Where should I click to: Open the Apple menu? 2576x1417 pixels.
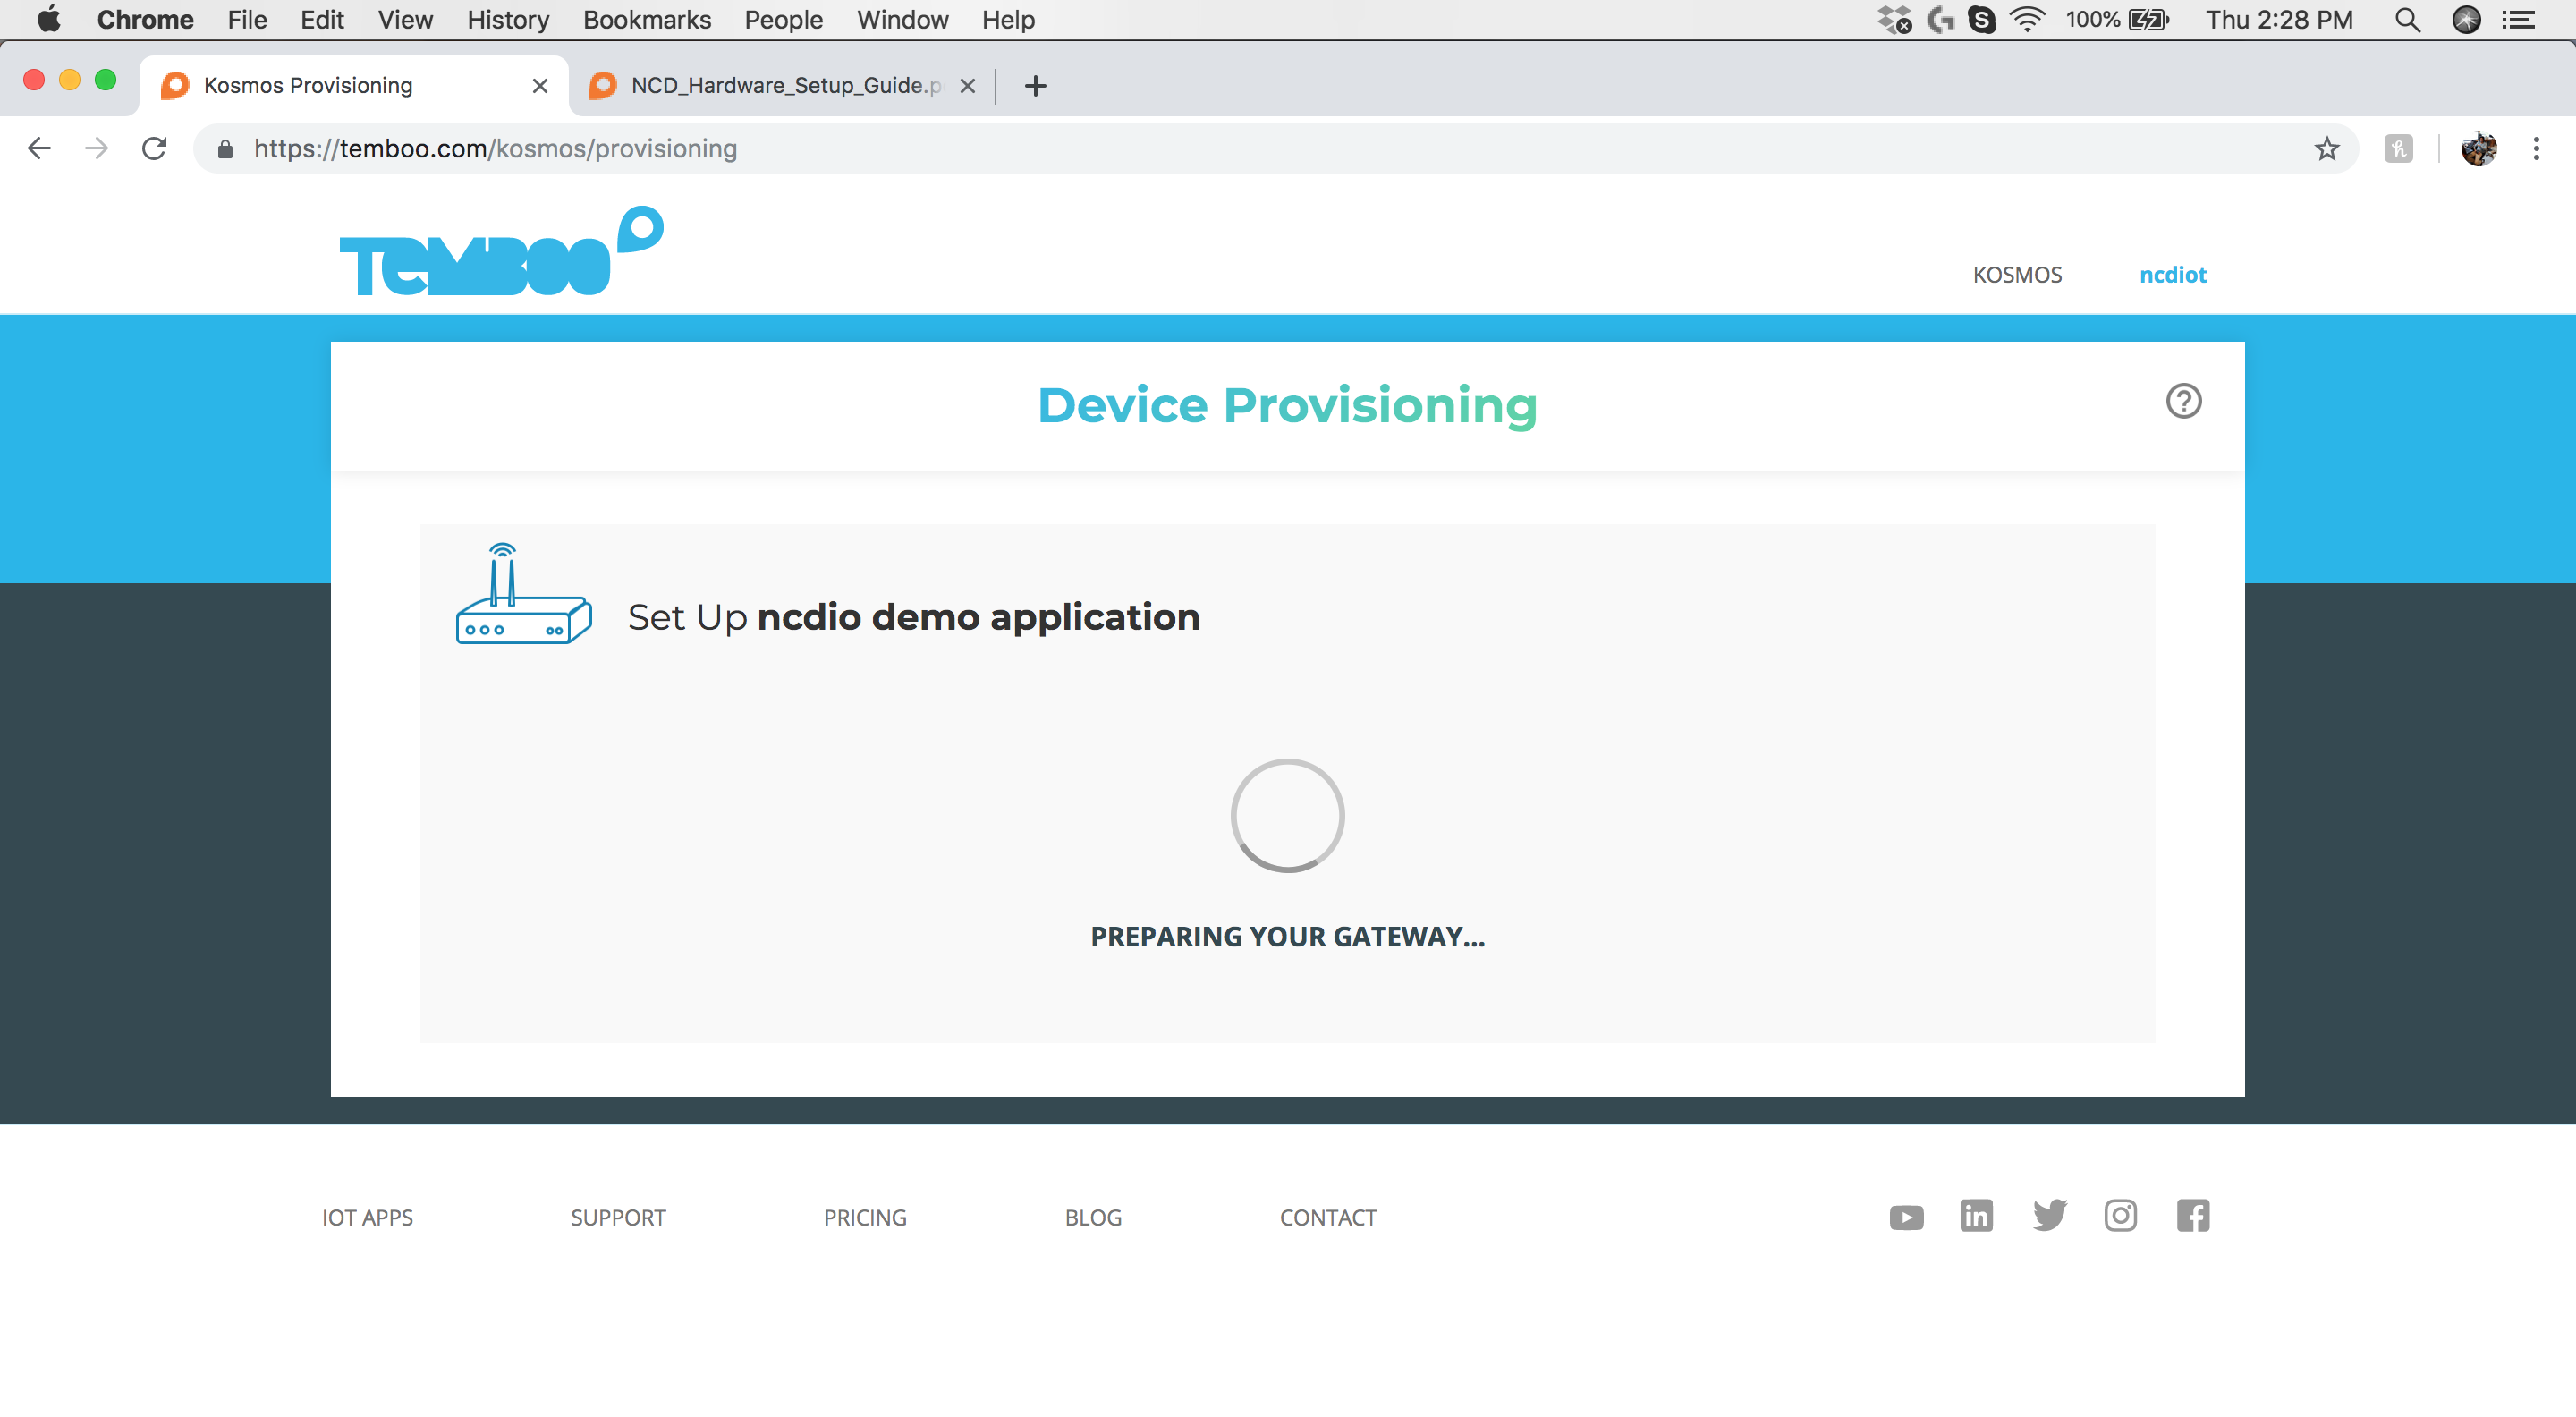(x=48, y=19)
